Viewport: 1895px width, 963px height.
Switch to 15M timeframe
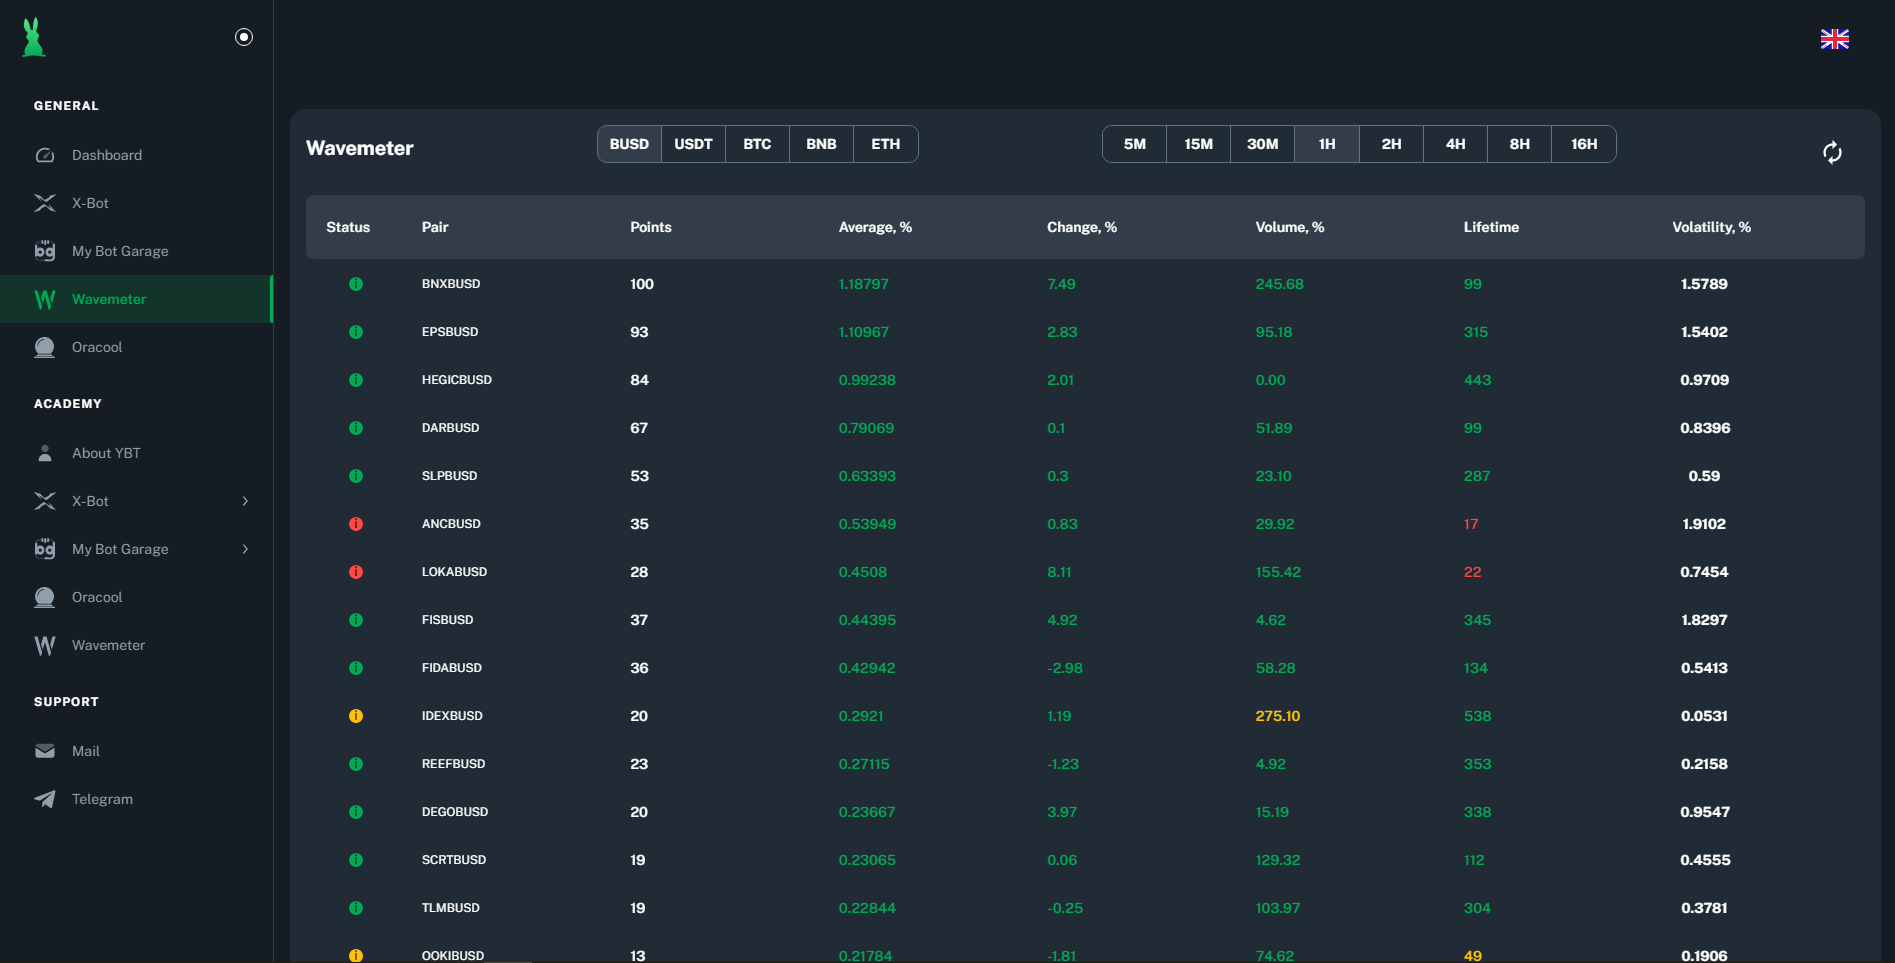coord(1198,144)
